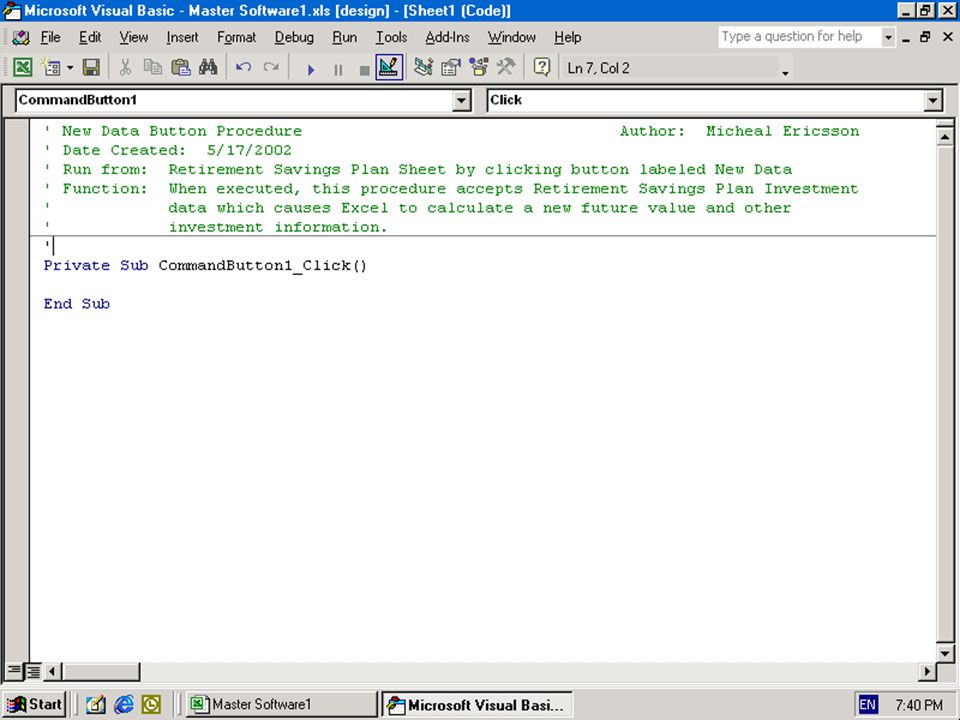Open the Insert UserForm dropdown arrow
This screenshot has width=960, height=720.
point(70,67)
